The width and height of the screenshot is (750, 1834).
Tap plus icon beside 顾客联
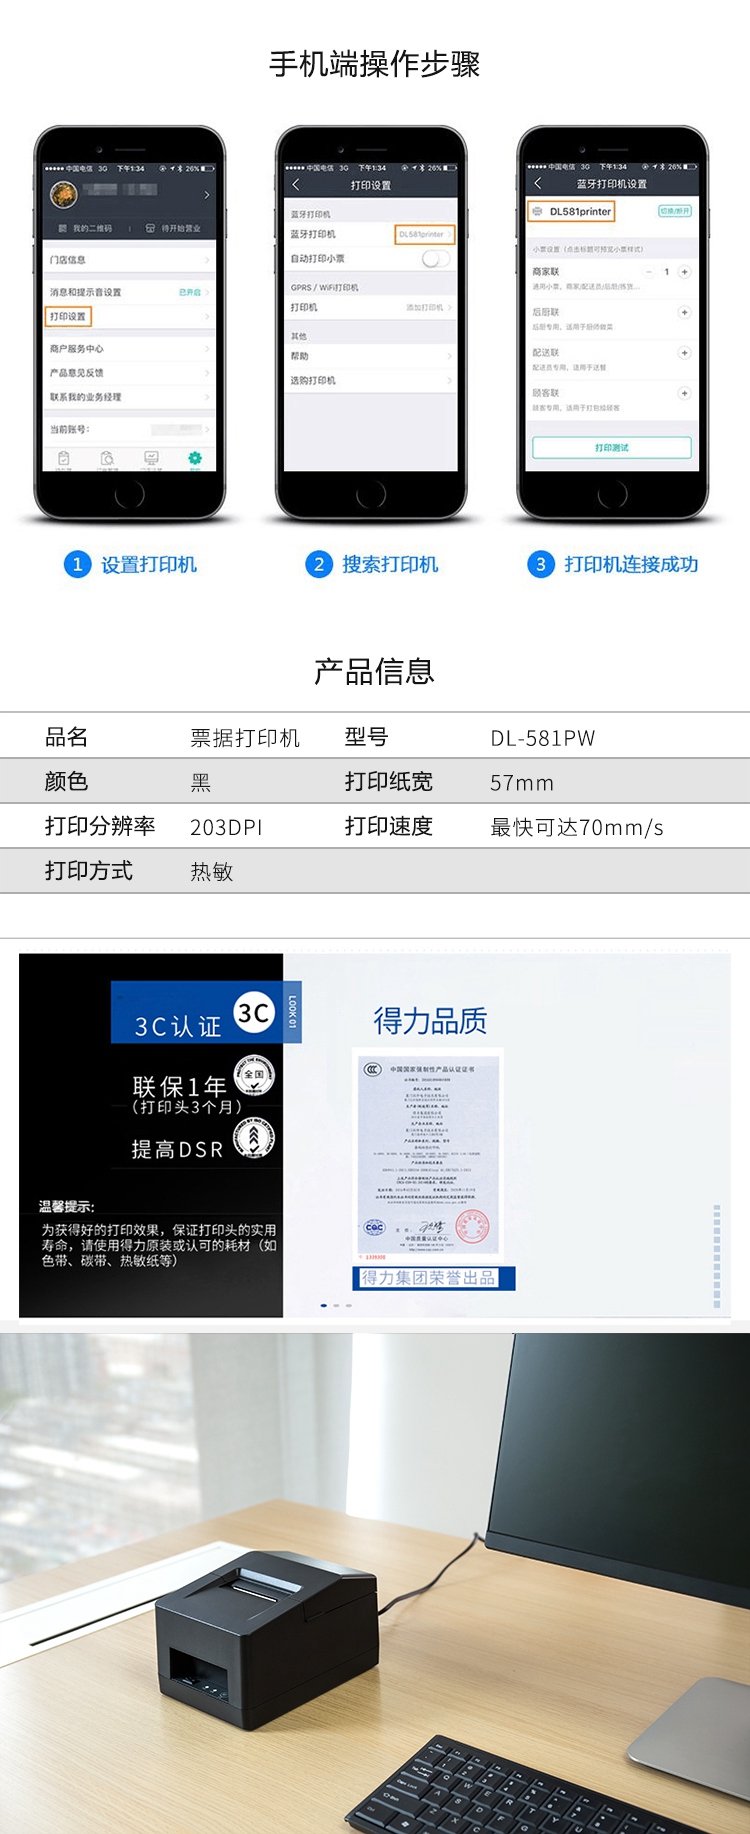(685, 393)
